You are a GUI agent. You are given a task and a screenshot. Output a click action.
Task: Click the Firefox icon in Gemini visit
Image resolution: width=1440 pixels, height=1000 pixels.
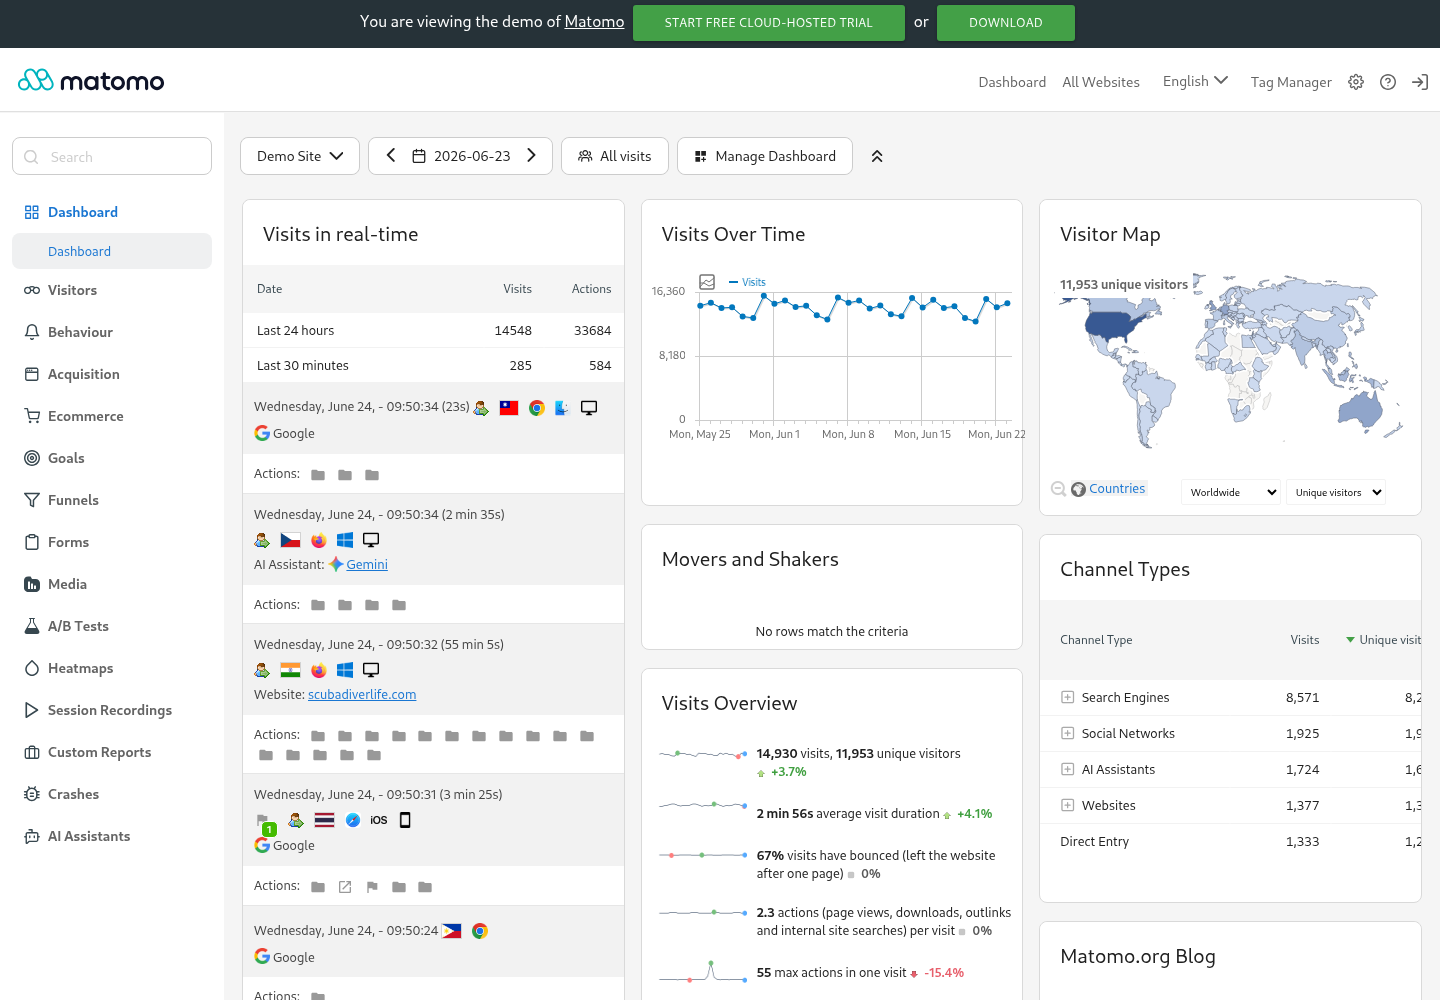318,540
